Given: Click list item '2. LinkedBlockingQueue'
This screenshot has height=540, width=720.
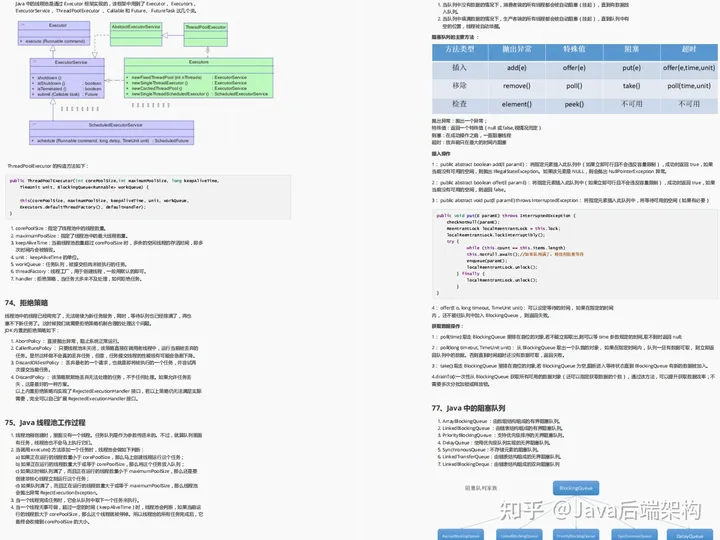Looking at the screenshot, I should (x=498, y=428).
